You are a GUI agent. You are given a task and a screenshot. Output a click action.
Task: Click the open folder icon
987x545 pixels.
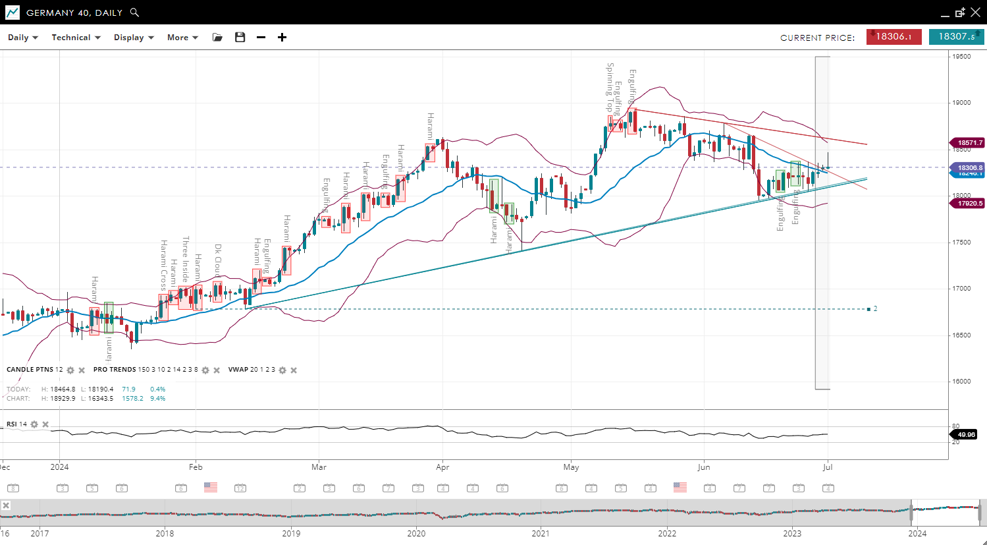click(x=217, y=38)
